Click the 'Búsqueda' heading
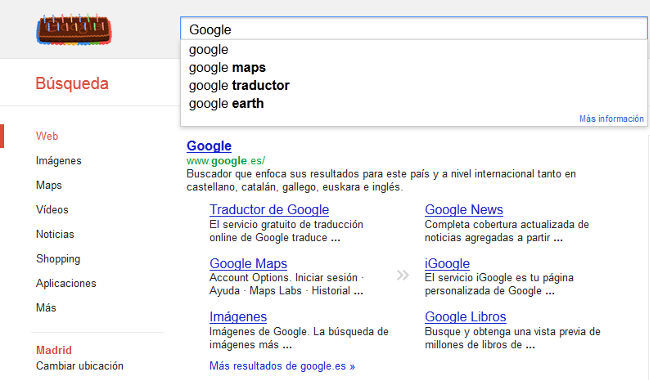Image resolution: width=650 pixels, height=380 pixels. click(x=72, y=83)
